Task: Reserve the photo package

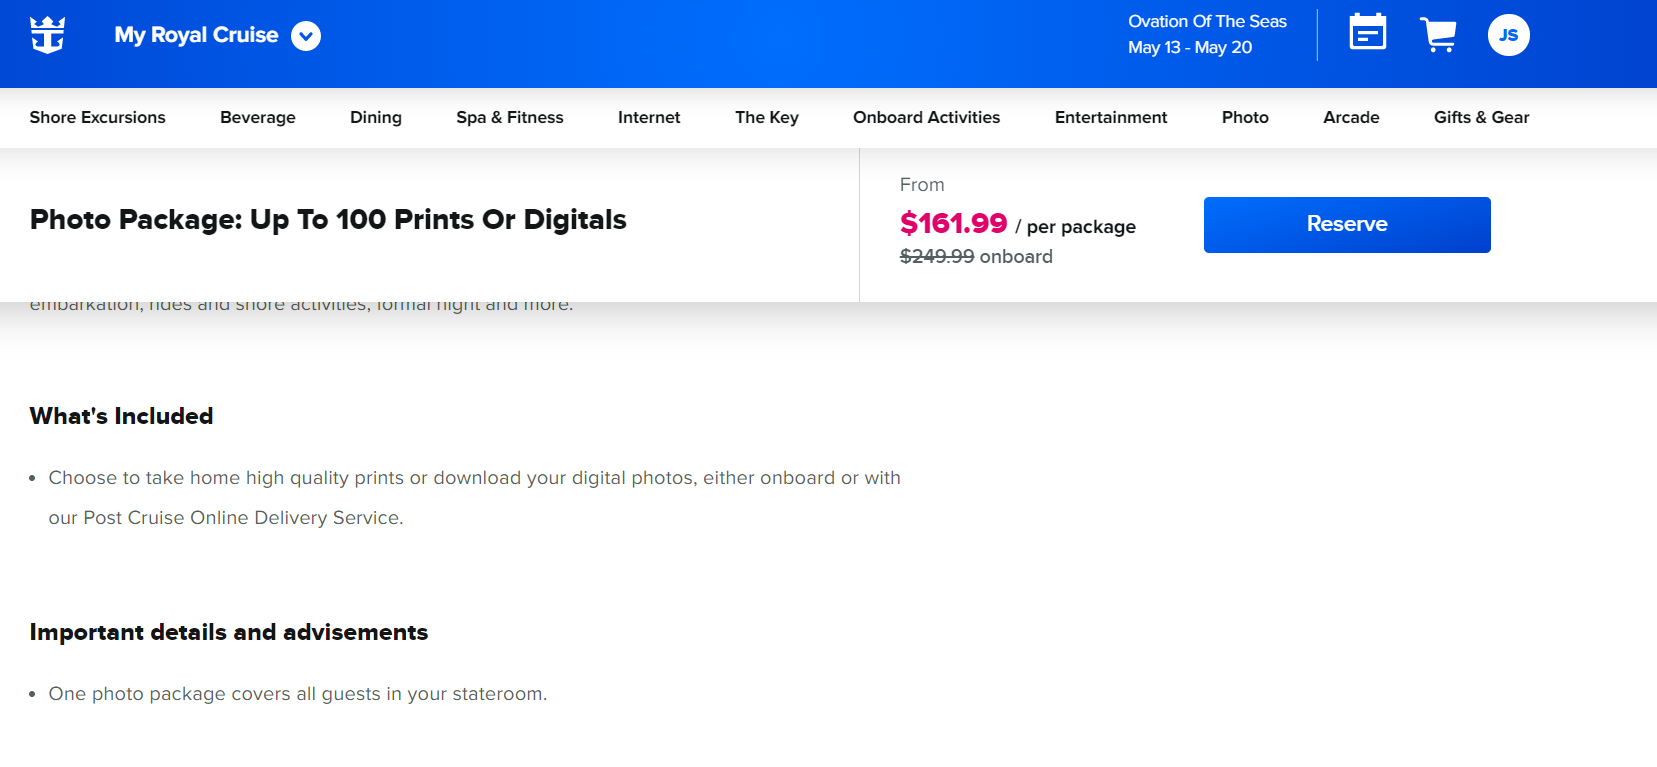Action: pos(1347,225)
